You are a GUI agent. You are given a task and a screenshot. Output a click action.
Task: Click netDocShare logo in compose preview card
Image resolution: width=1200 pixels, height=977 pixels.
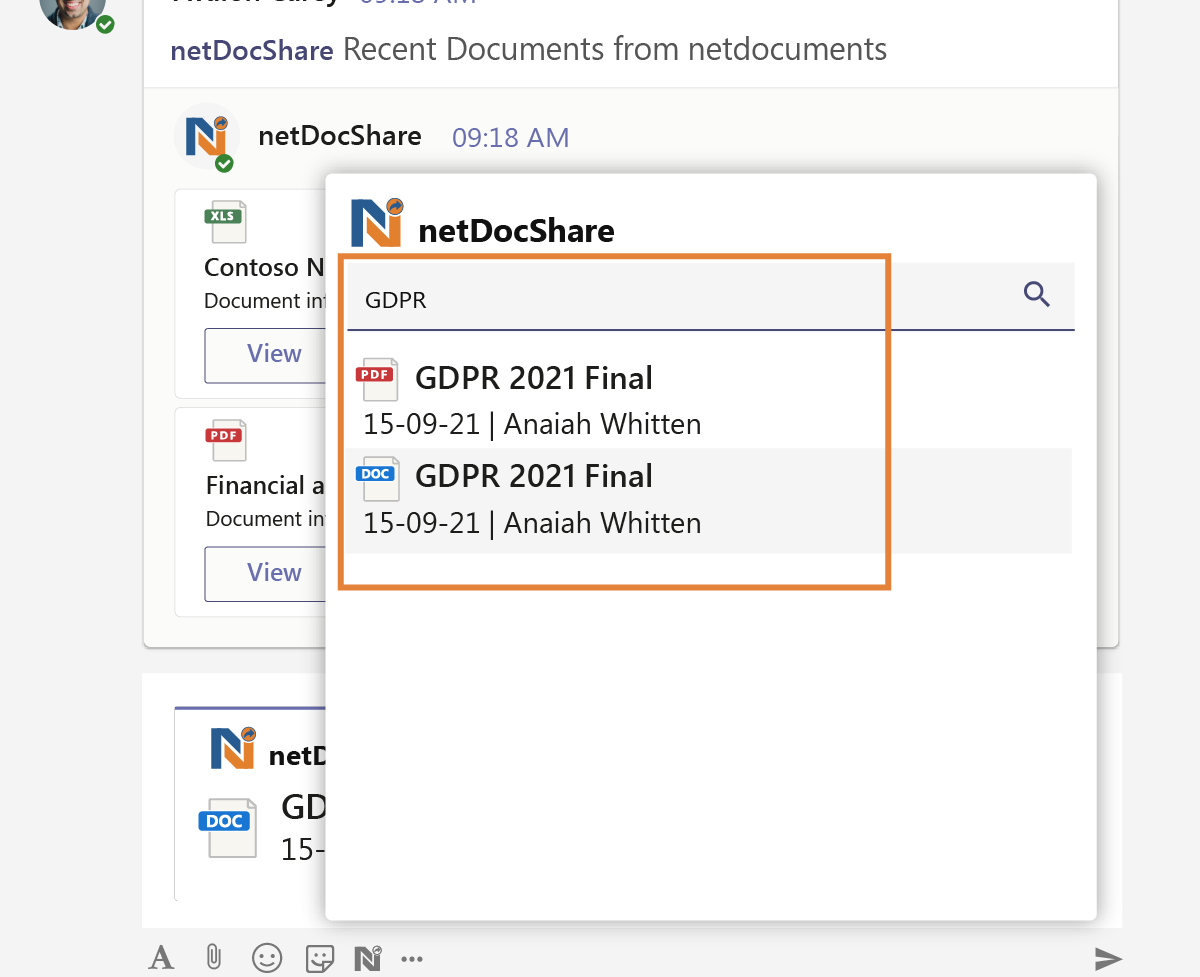[x=233, y=749]
